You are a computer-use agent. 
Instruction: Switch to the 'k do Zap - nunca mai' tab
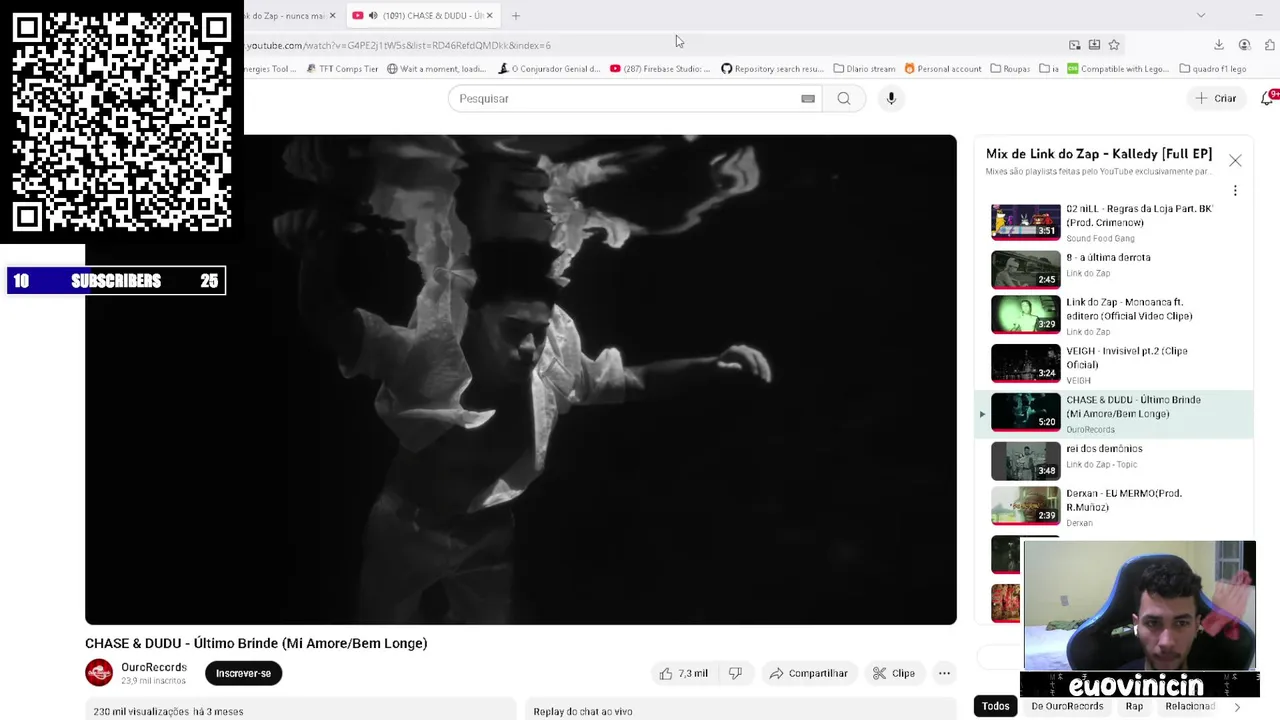[x=286, y=15]
